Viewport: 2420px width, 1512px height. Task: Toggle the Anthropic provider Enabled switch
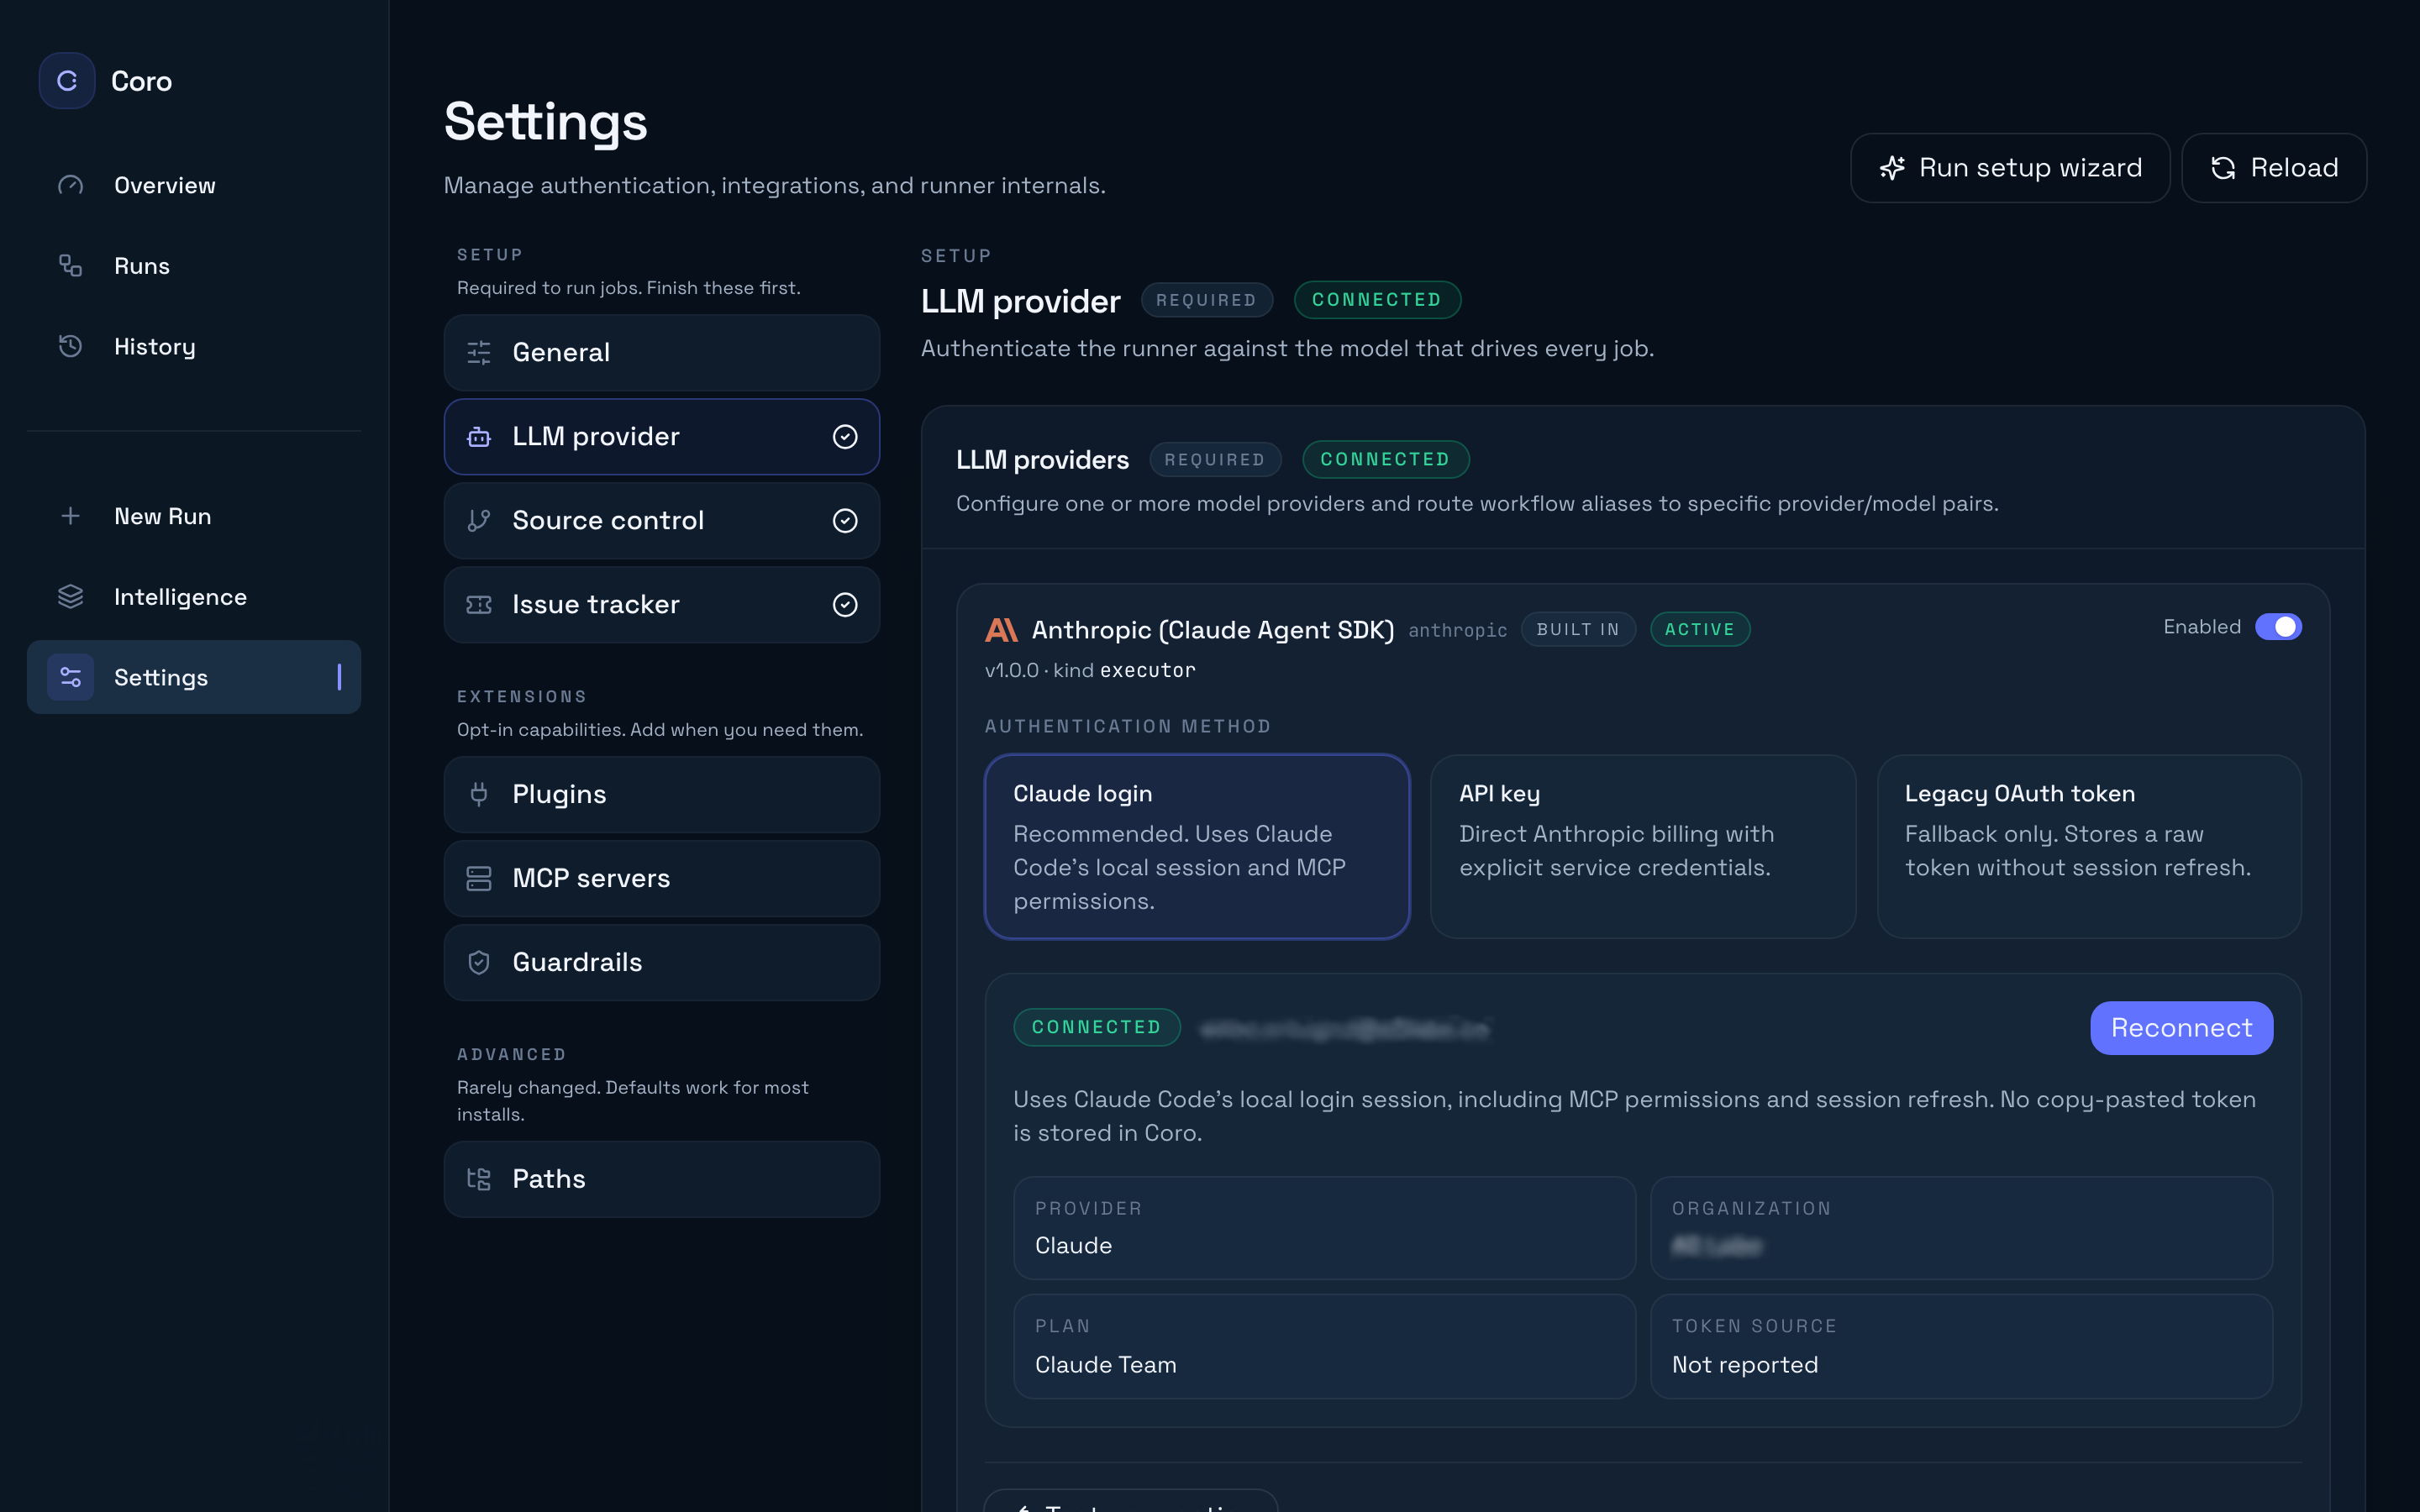[2278, 627]
